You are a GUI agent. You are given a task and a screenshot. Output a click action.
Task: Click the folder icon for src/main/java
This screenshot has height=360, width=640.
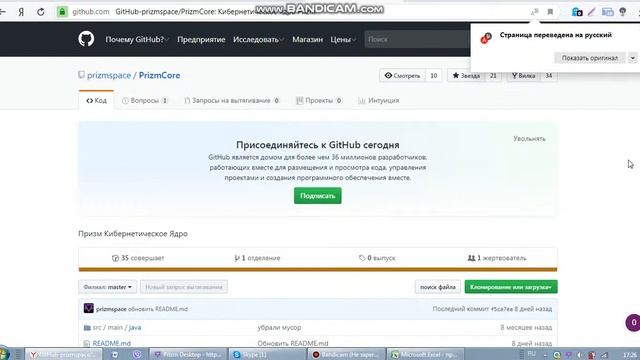(x=87, y=327)
